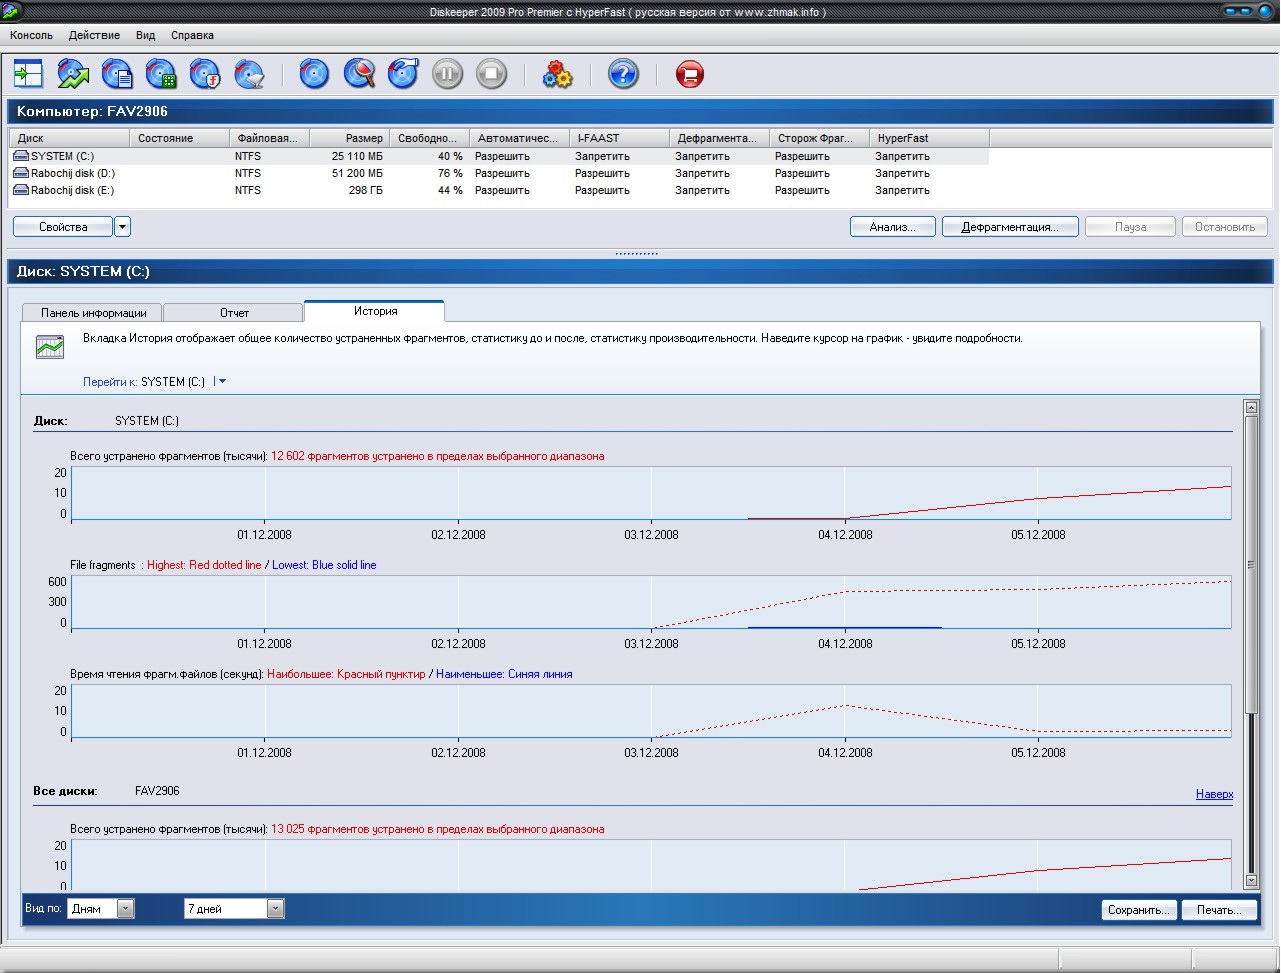Click I-FAAST Разрешить in the (D:) row

click(x=602, y=173)
